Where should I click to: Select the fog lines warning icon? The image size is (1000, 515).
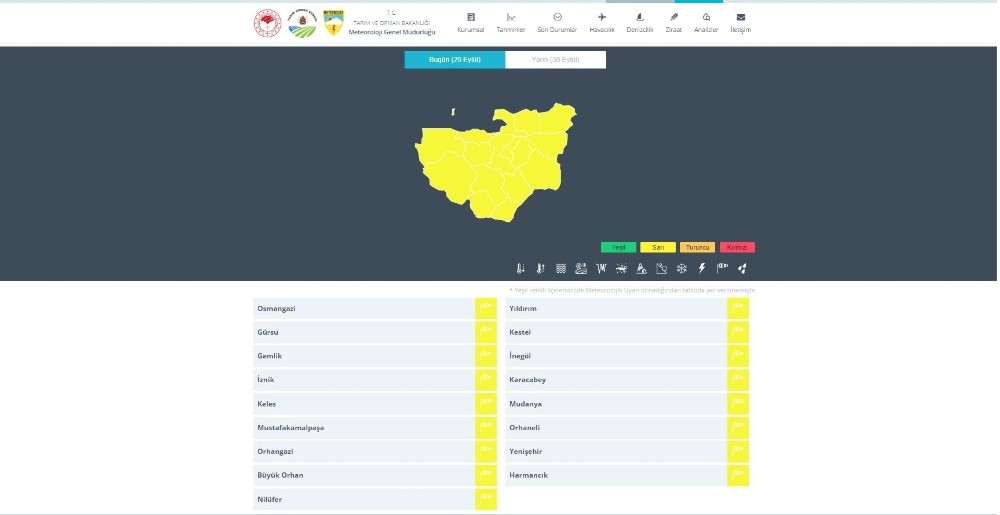[x=561, y=268]
